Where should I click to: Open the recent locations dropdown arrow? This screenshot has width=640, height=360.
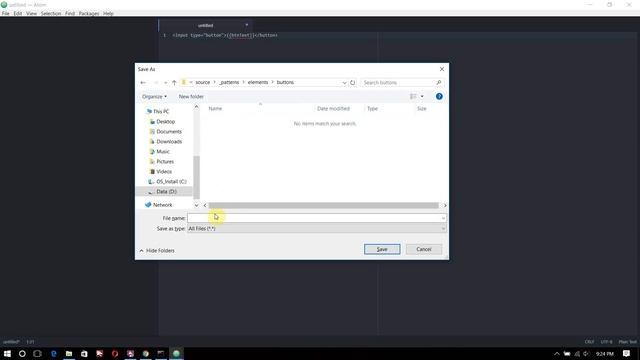pos(165,82)
